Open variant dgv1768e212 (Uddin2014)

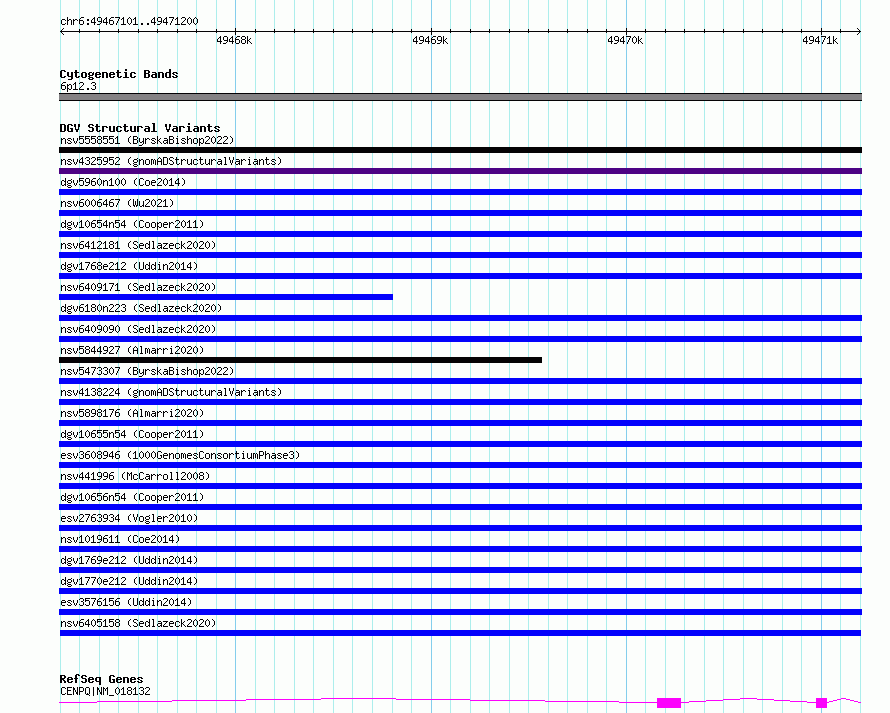pos(129,266)
